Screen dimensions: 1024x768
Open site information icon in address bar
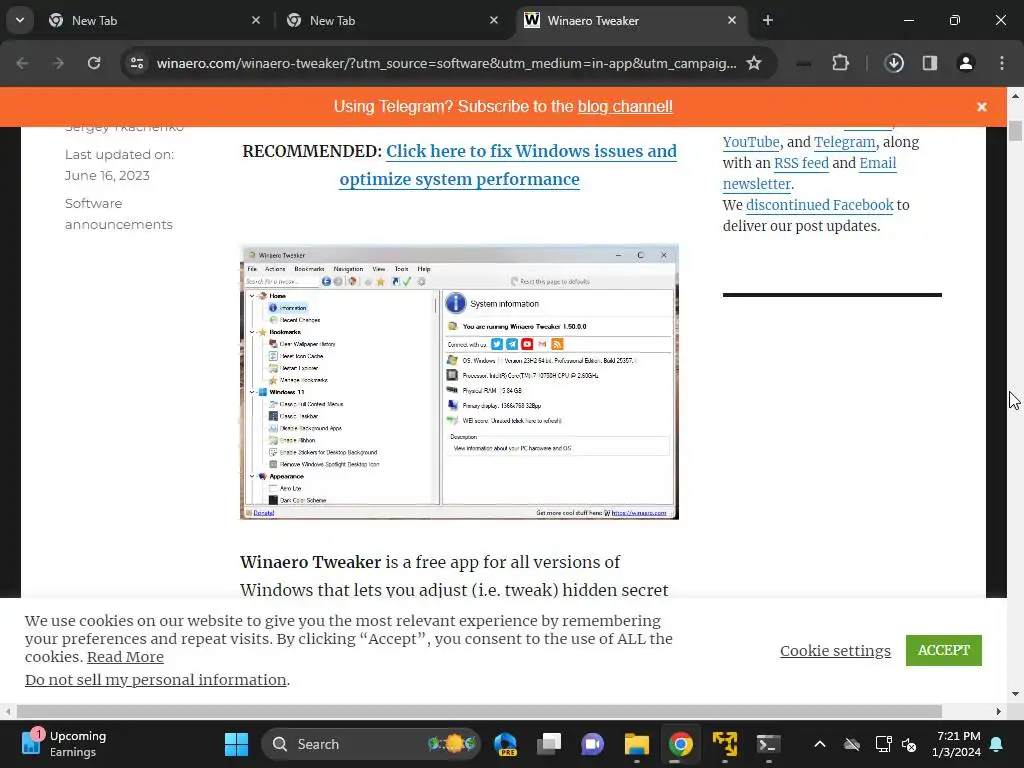(x=137, y=63)
